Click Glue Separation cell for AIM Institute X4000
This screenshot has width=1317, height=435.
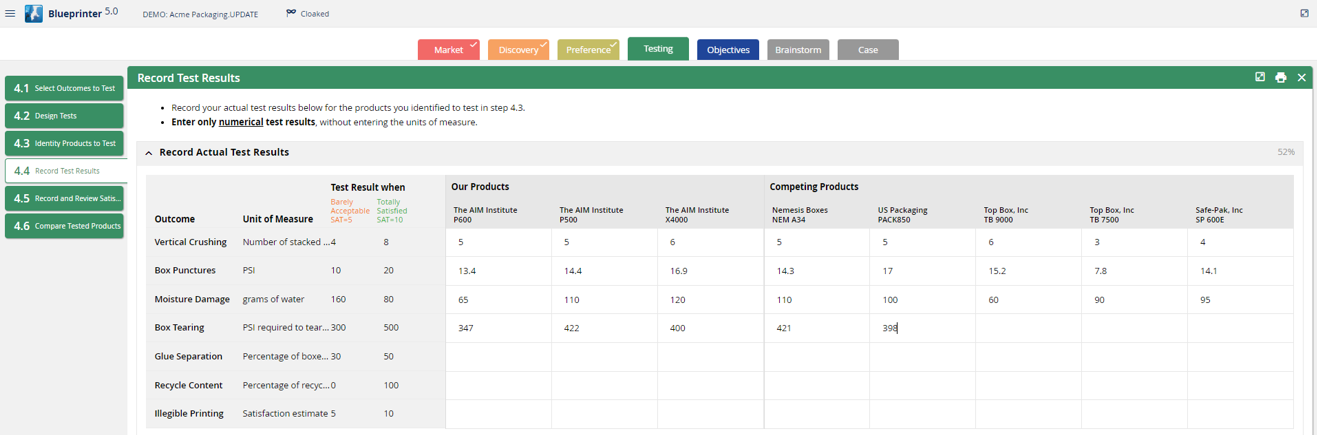710,357
